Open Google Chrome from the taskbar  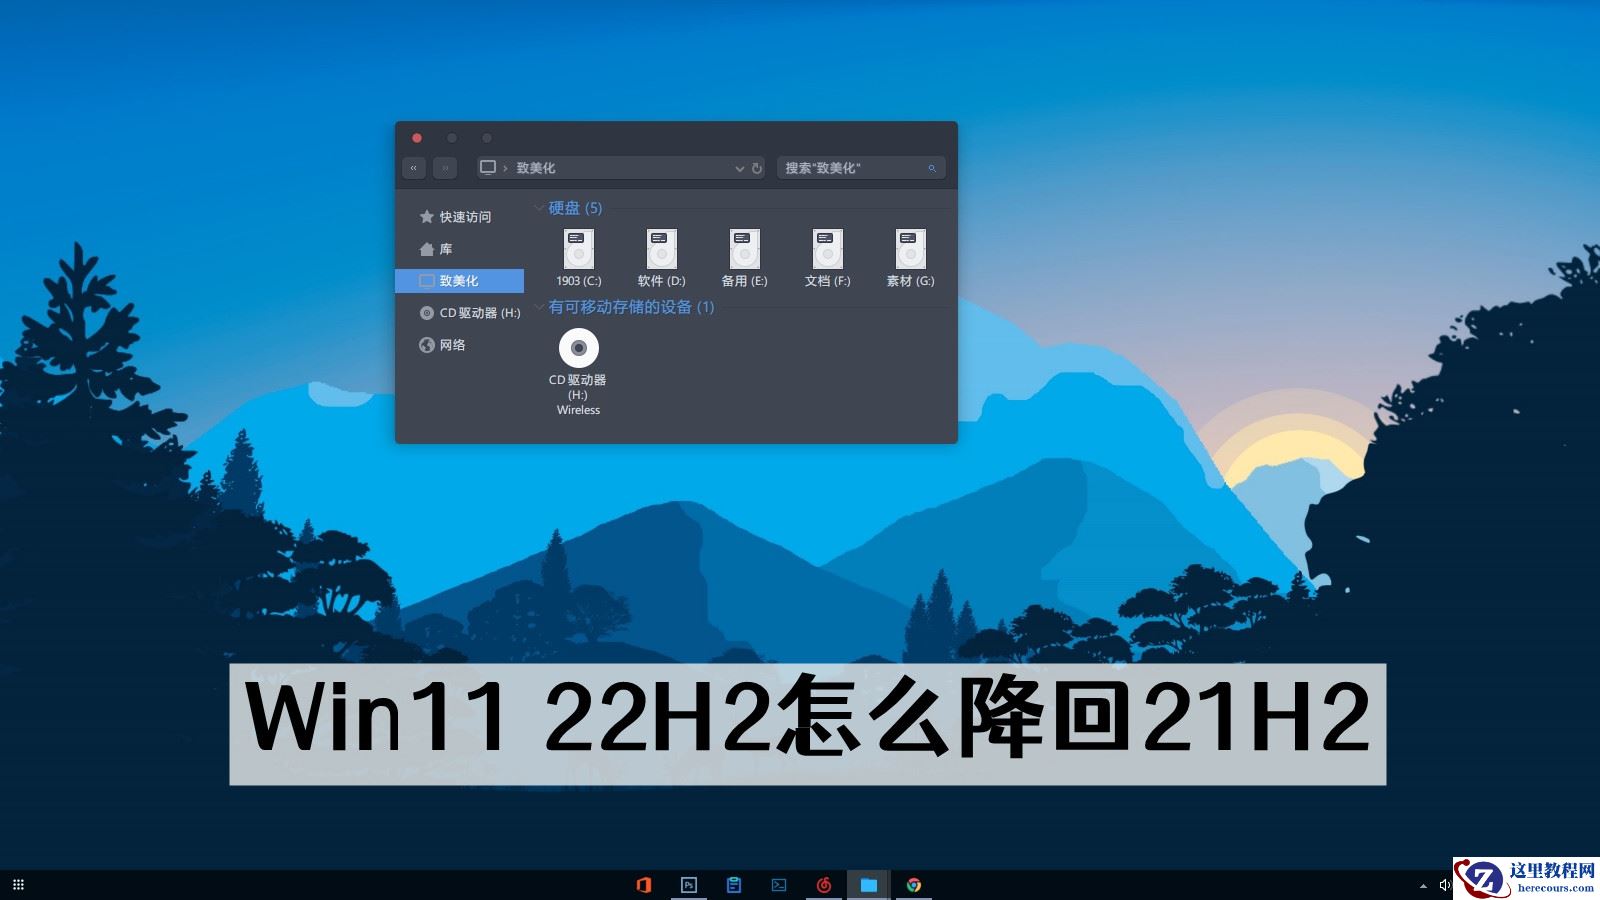(912, 885)
